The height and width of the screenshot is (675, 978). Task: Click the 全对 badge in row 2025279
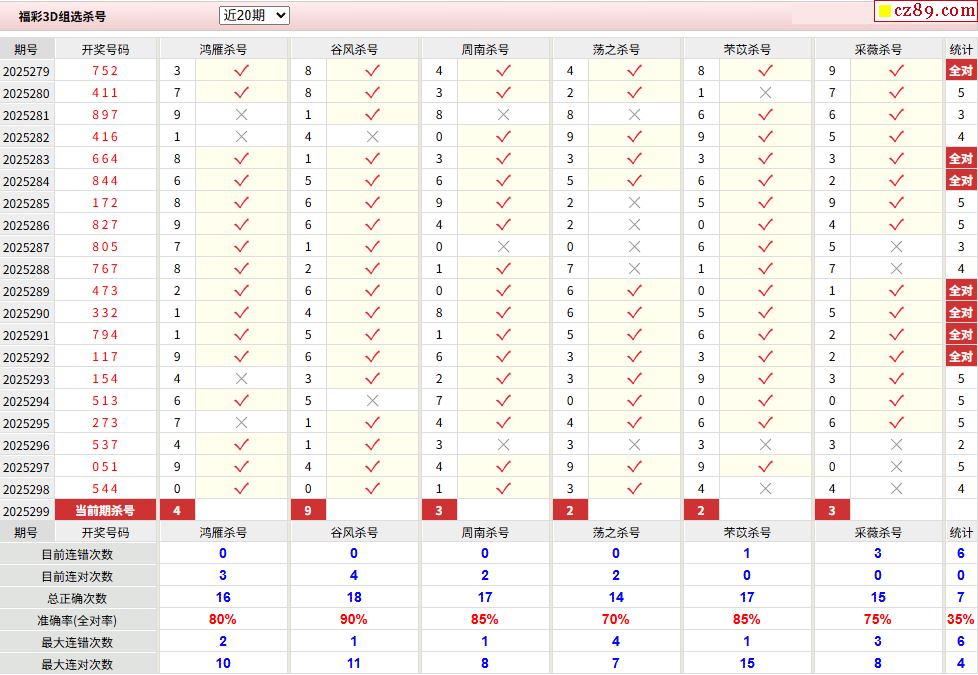pyautogui.click(x=960, y=70)
